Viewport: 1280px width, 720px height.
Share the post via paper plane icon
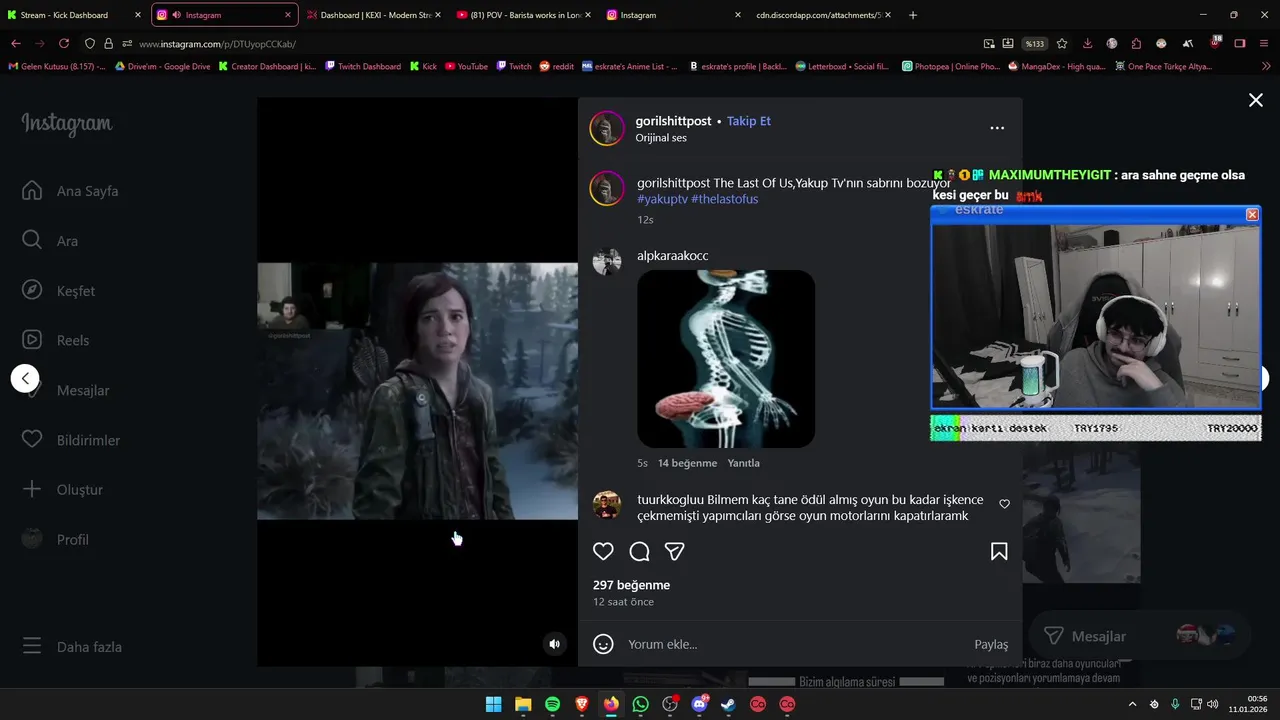(675, 551)
